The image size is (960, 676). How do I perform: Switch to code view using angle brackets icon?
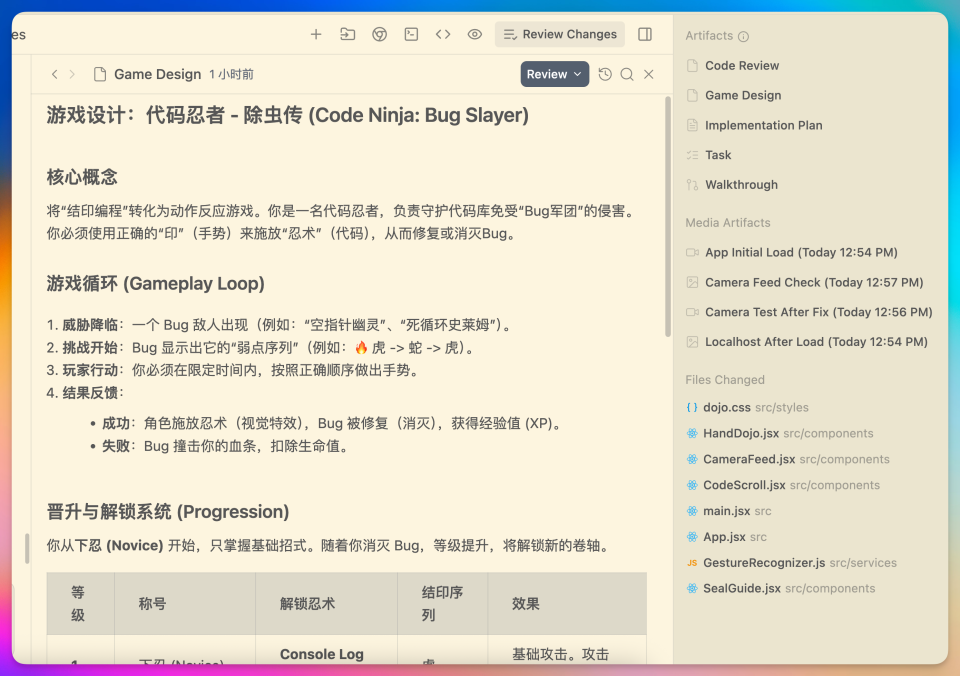point(443,33)
